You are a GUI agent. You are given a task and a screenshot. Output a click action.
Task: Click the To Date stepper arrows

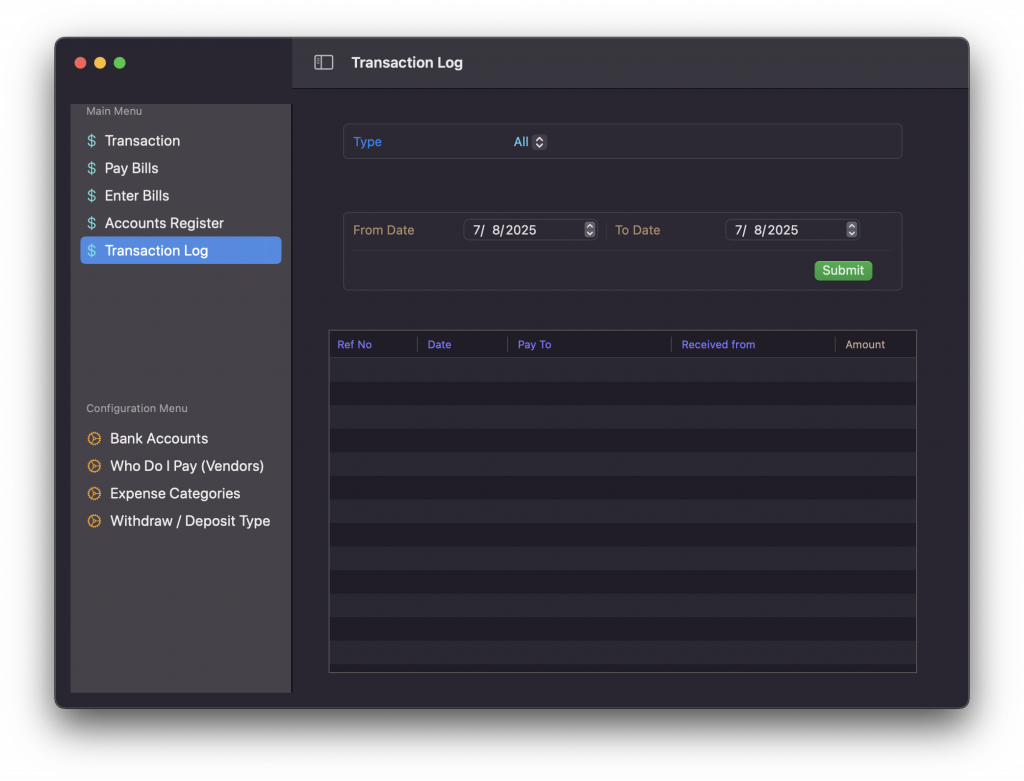(852, 230)
